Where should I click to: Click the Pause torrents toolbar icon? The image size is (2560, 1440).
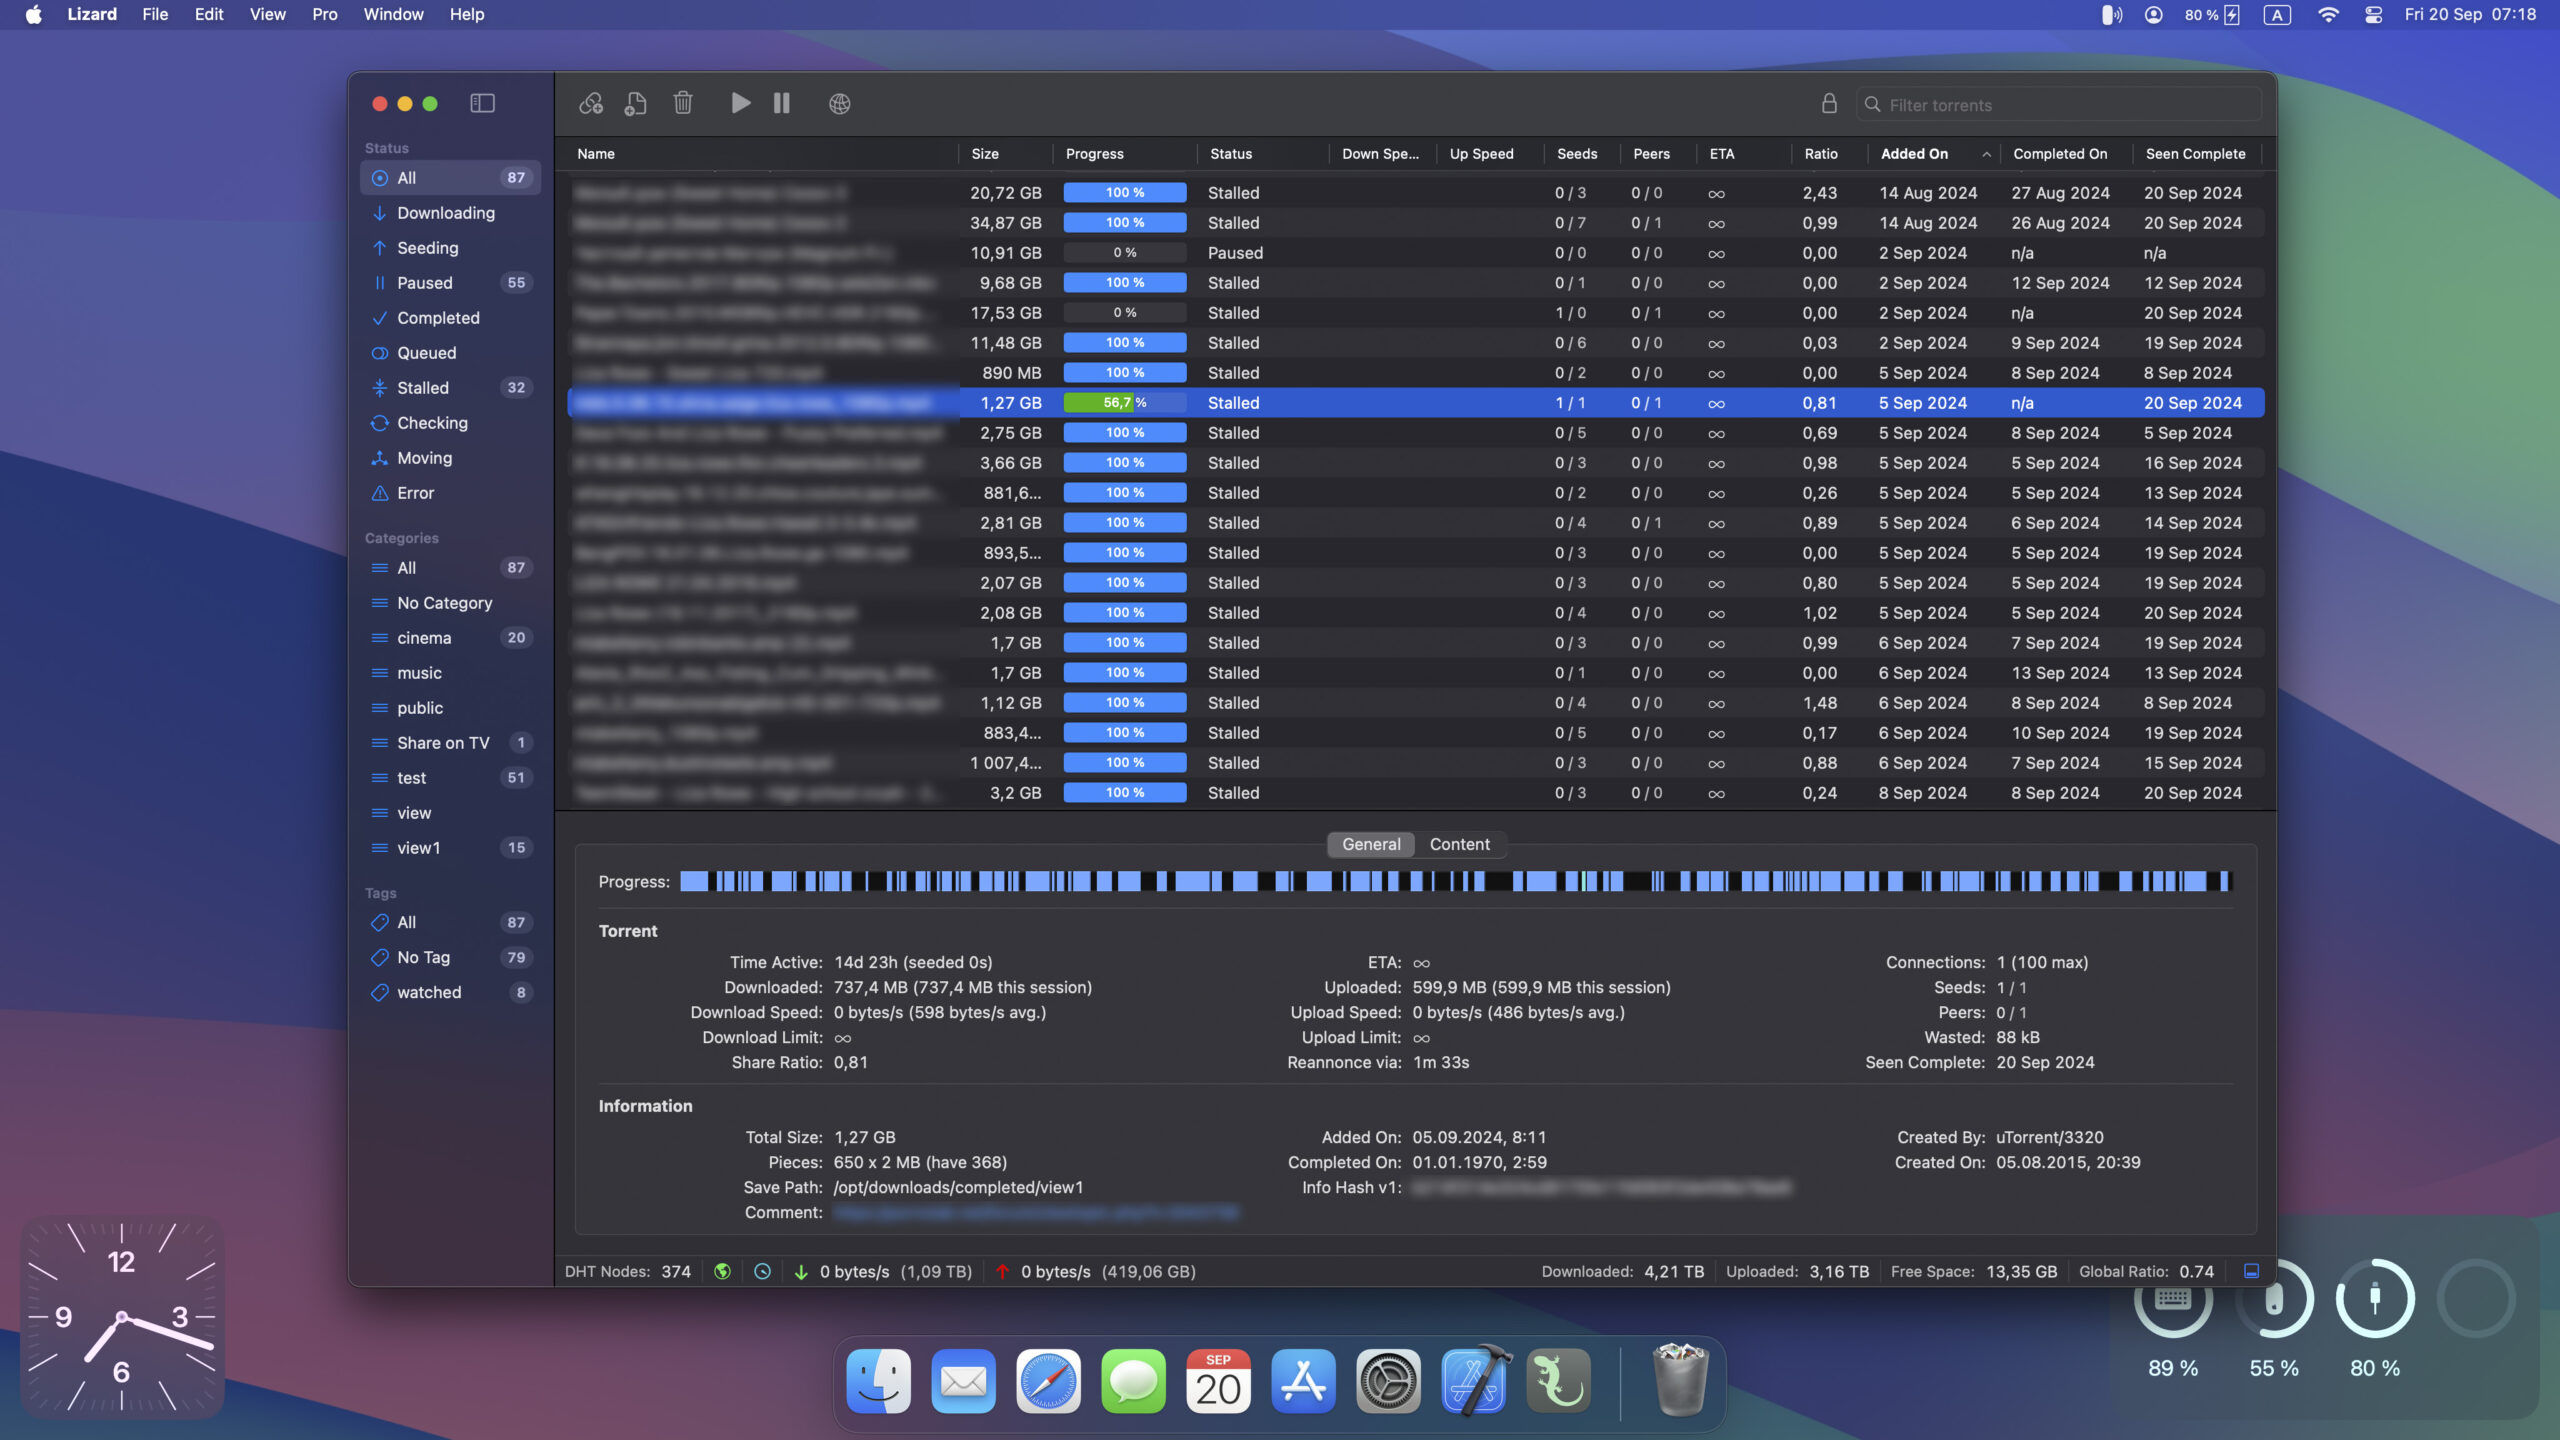coord(781,102)
